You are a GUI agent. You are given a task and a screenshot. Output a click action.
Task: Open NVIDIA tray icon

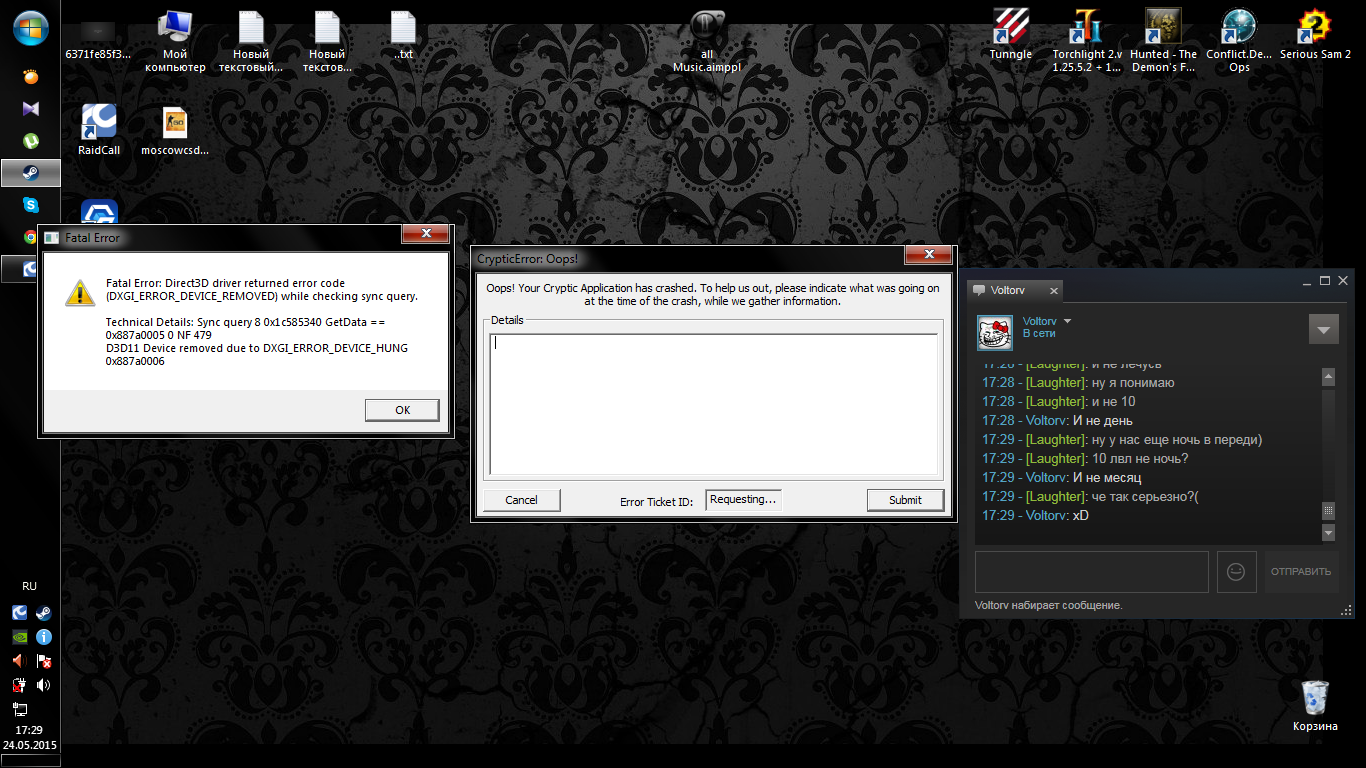point(19,637)
